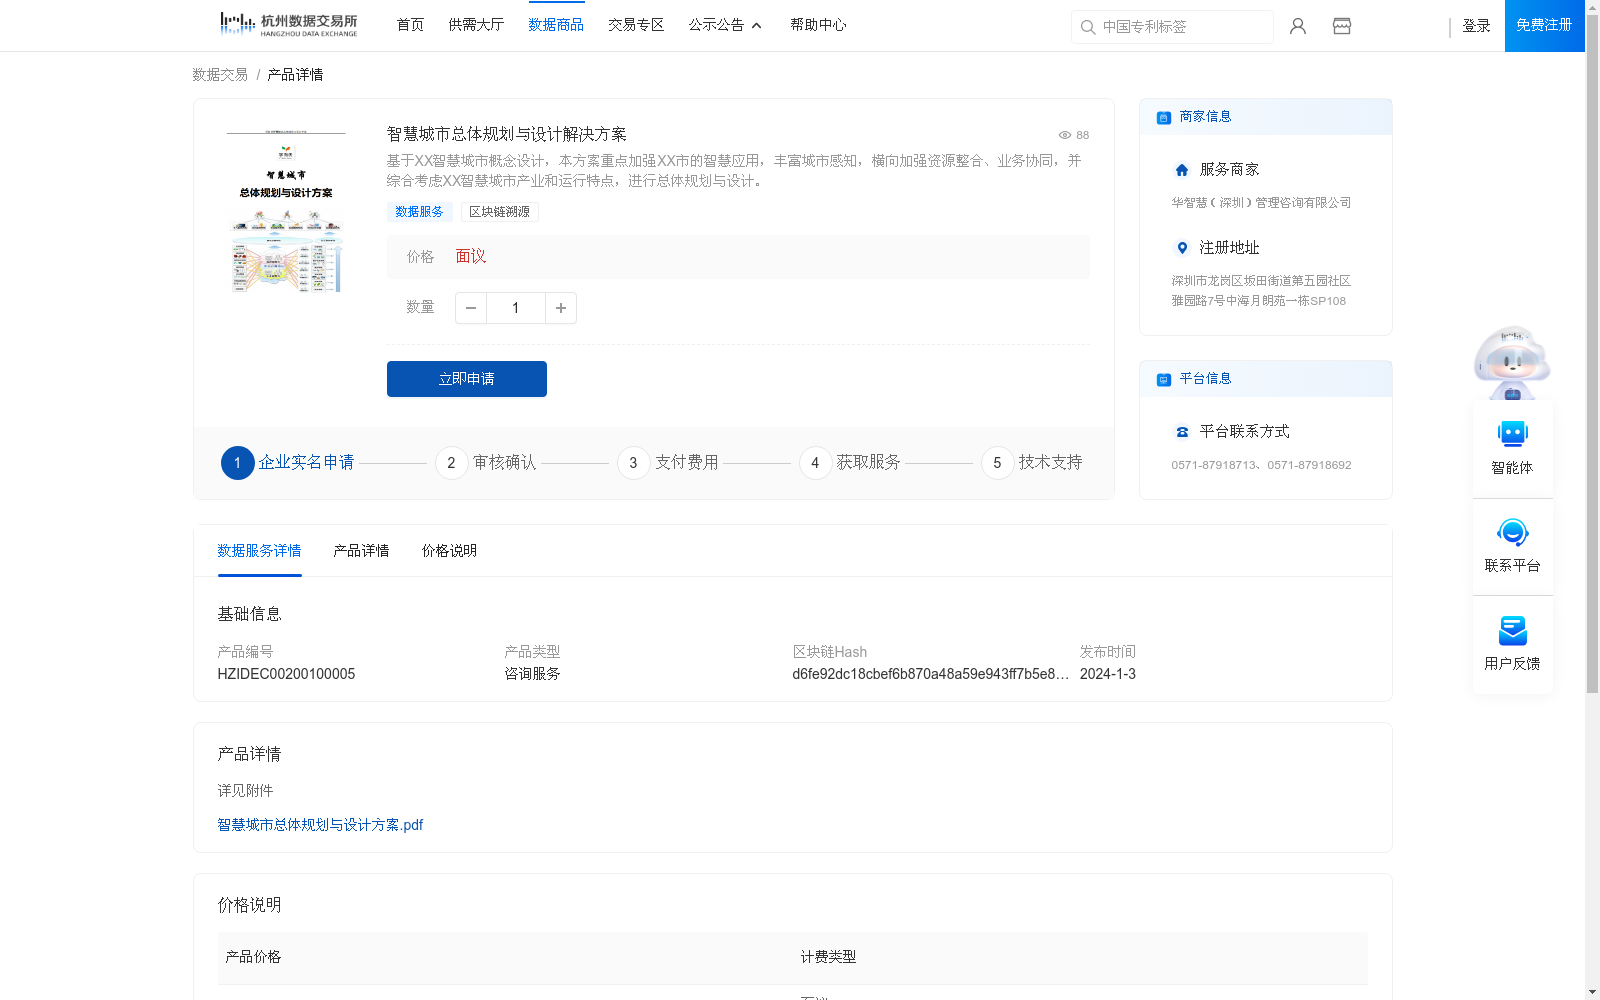Viewport: 1600px width, 1000px height.
Task: Click platform phone 0571-87918713
Action: coord(1215,465)
